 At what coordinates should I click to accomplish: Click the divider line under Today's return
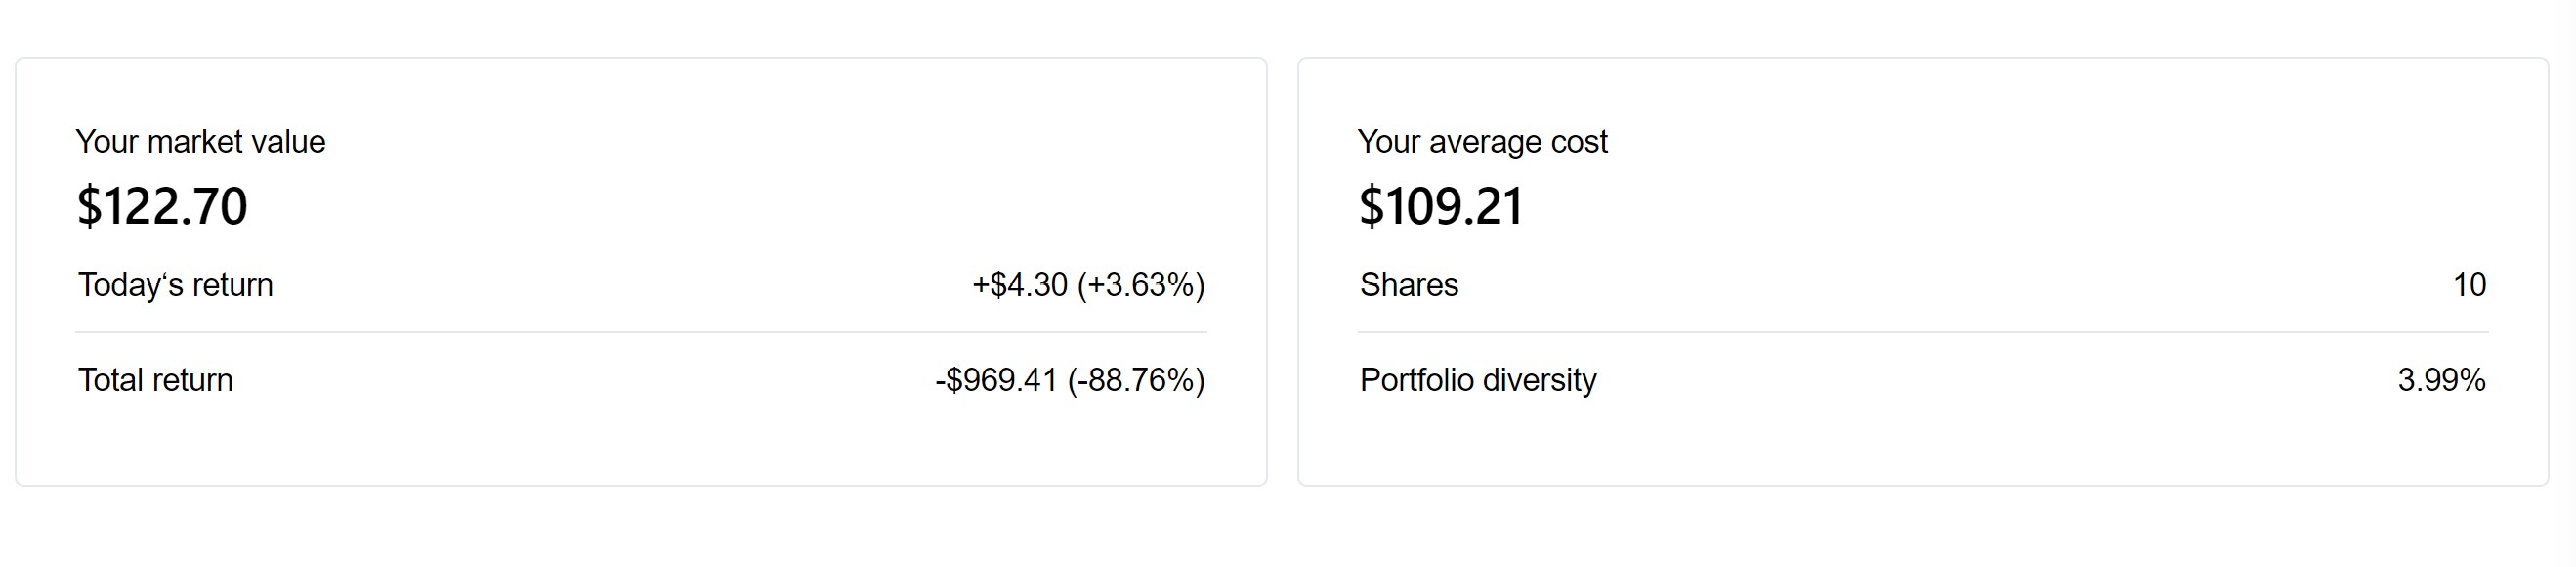tap(640, 332)
